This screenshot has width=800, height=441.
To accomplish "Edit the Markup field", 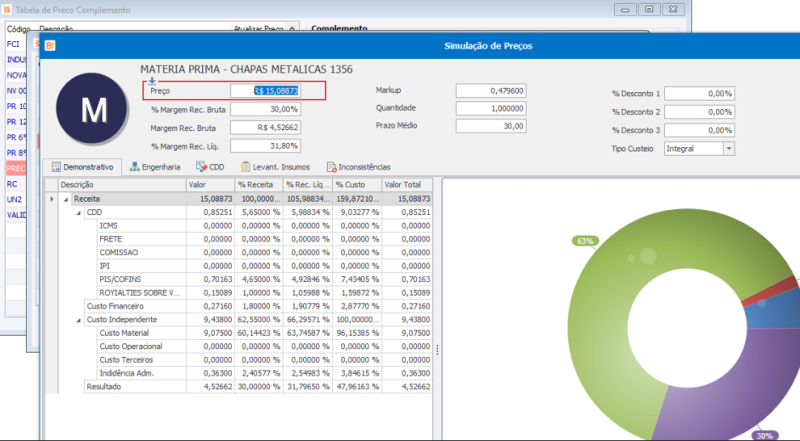I will pyautogui.click(x=491, y=91).
